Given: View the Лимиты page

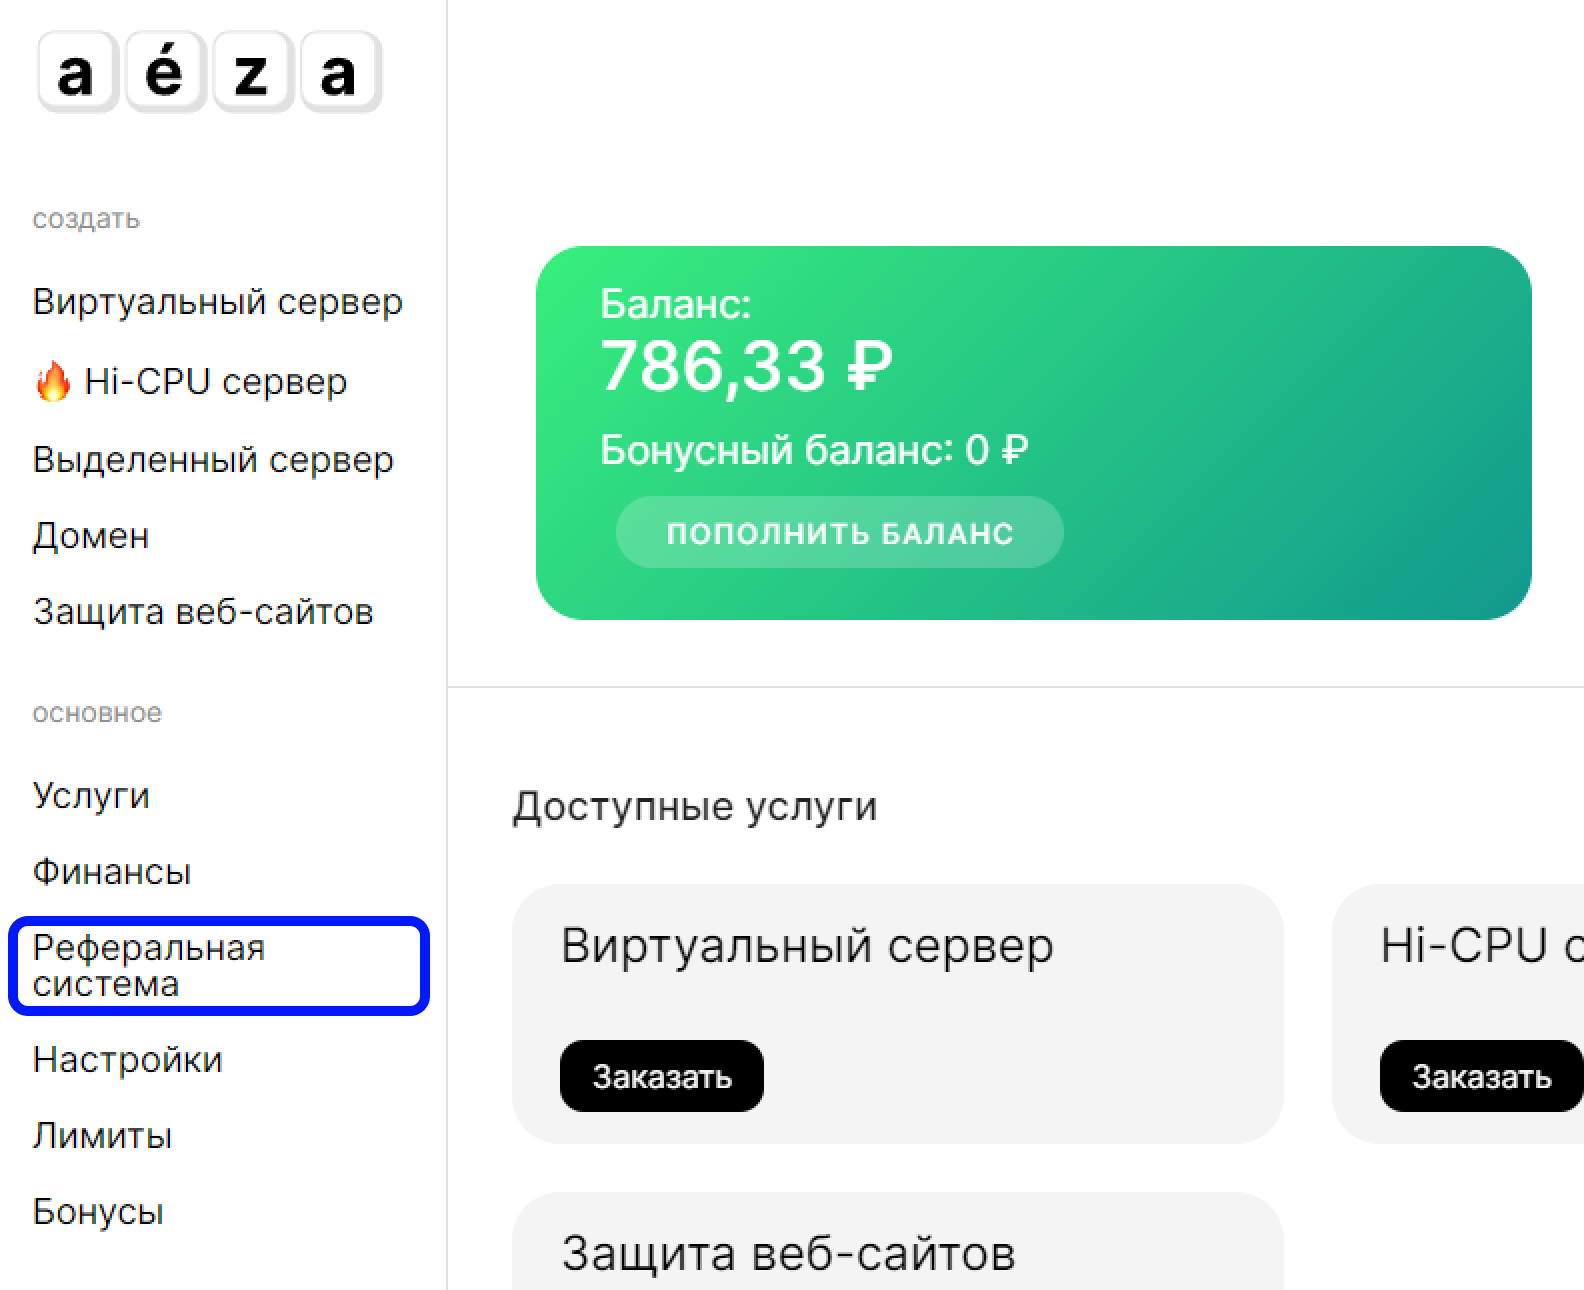Looking at the screenshot, I should [x=101, y=1135].
